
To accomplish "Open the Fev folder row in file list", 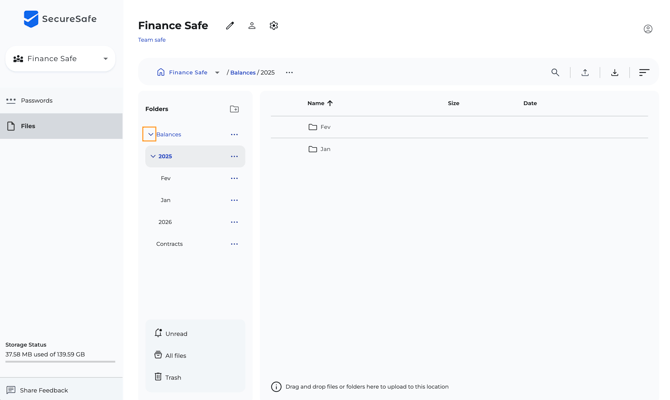I will coord(459,127).
